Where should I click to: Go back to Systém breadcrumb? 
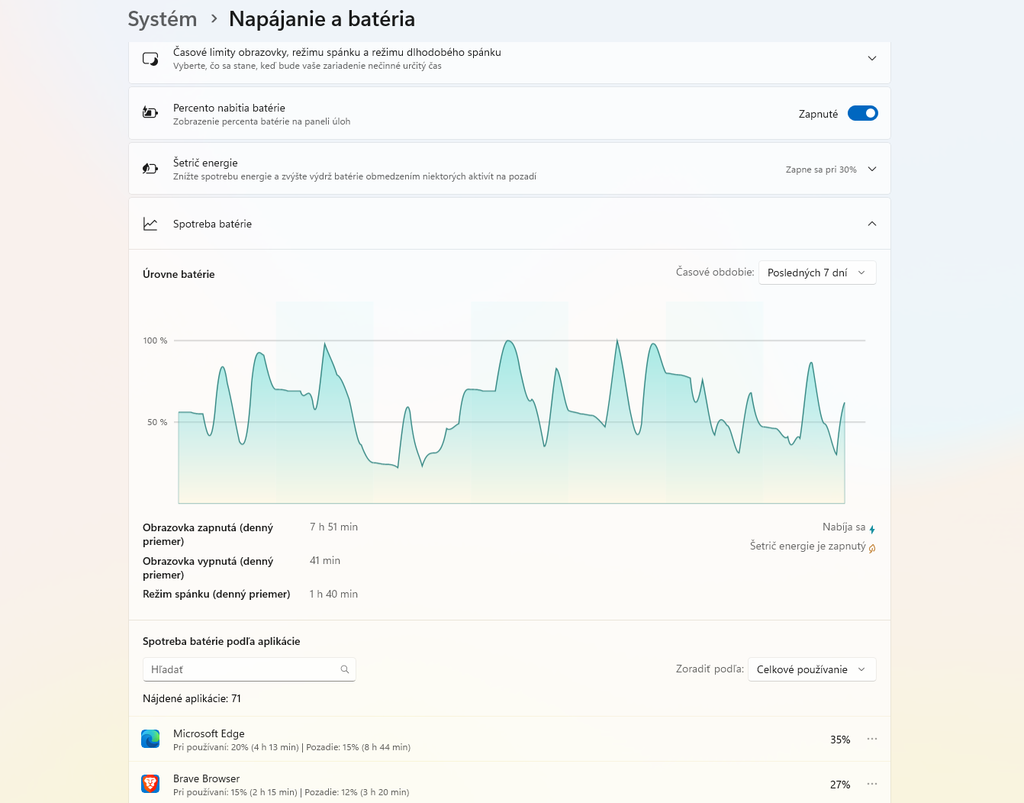(162, 19)
